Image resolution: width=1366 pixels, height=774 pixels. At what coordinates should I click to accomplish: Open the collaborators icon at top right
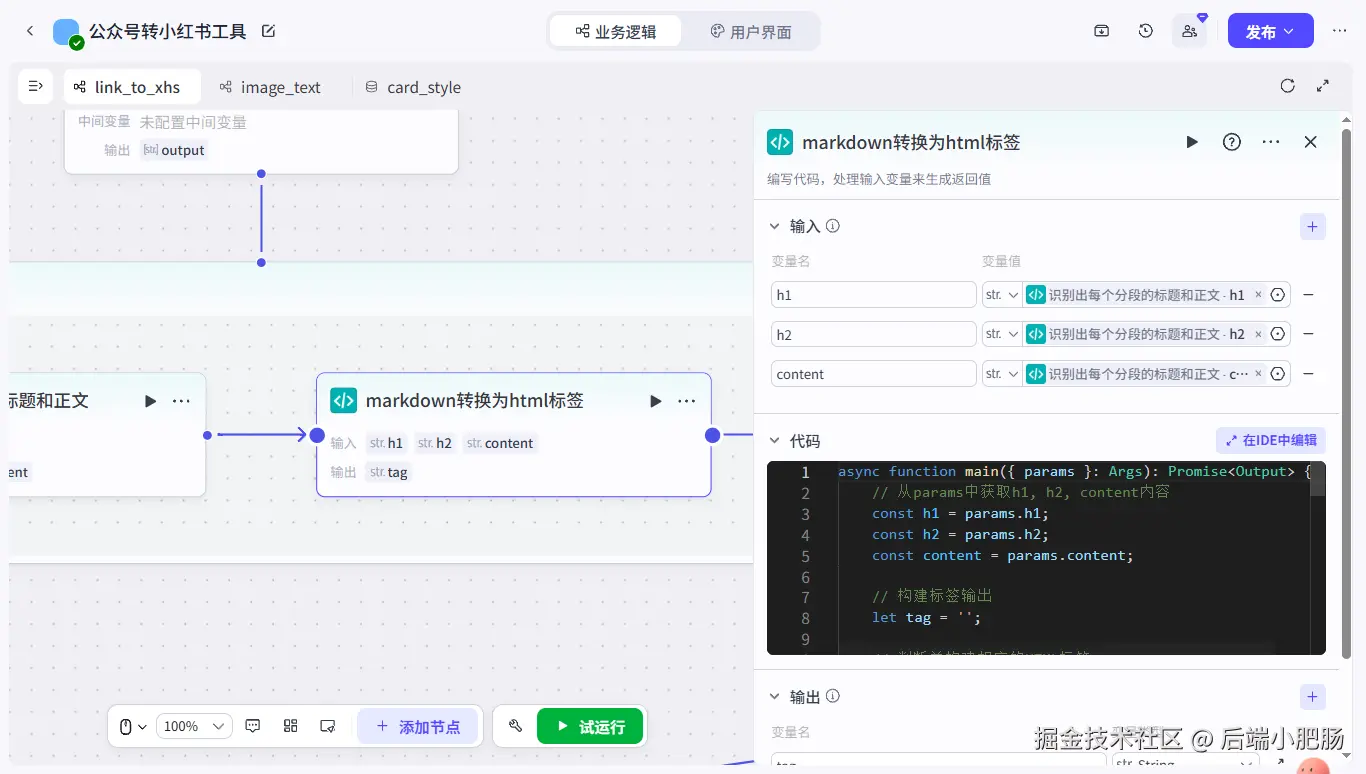pos(1189,31)
